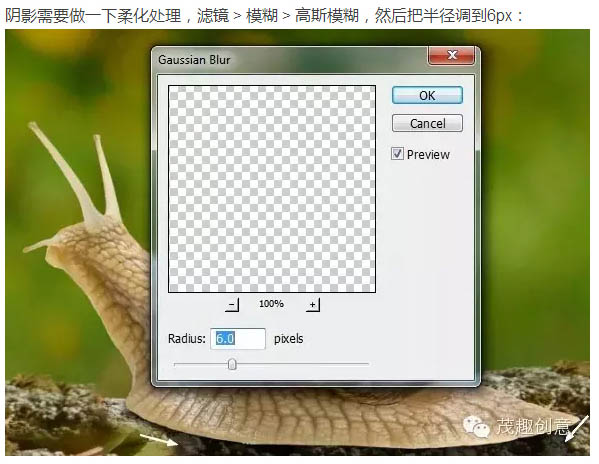Screen dimensions: 599x464
Task: Click the Radius label text
Action: coord(186,339)
